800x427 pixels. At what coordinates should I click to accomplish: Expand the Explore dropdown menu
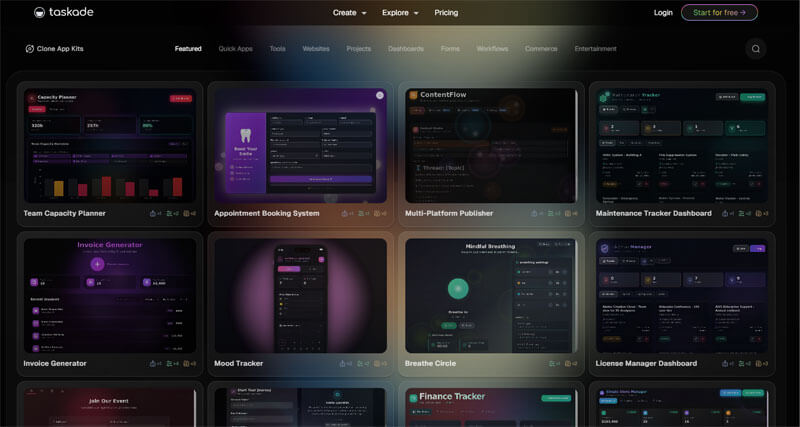click(400, 13)
